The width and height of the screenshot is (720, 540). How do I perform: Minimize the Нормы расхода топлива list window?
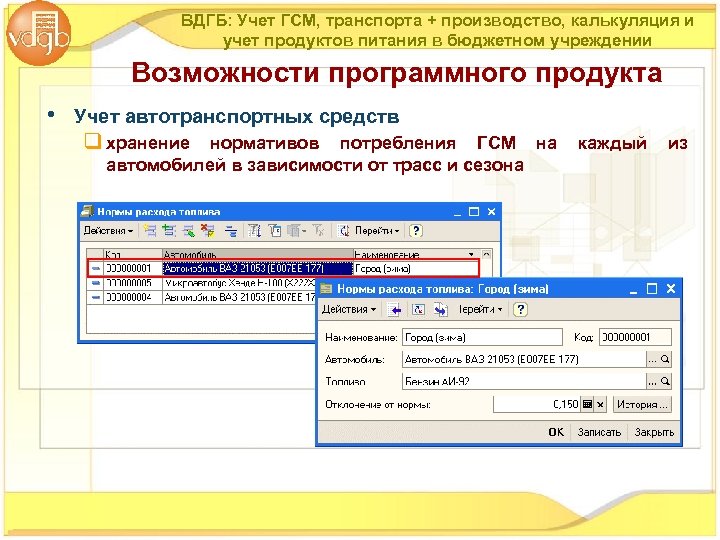457,212
